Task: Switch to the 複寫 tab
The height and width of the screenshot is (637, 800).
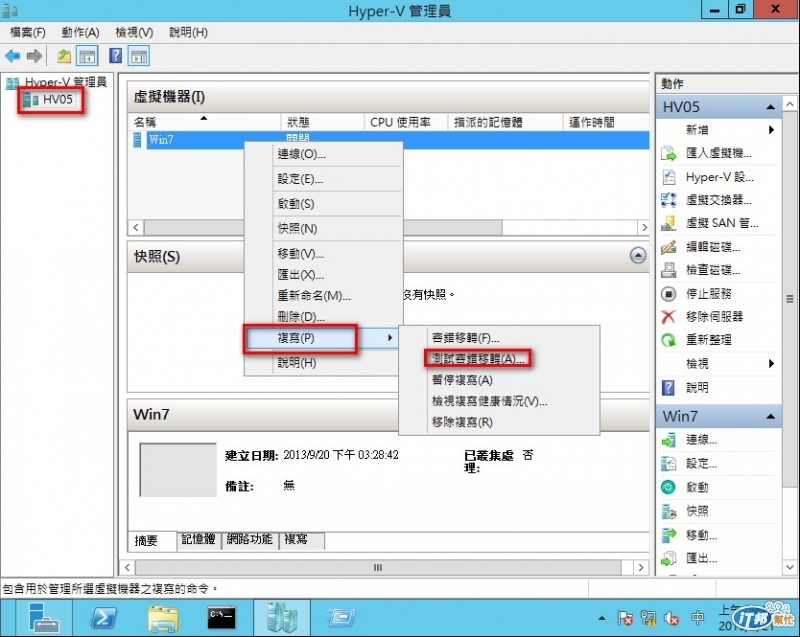Action: [301, 540]
